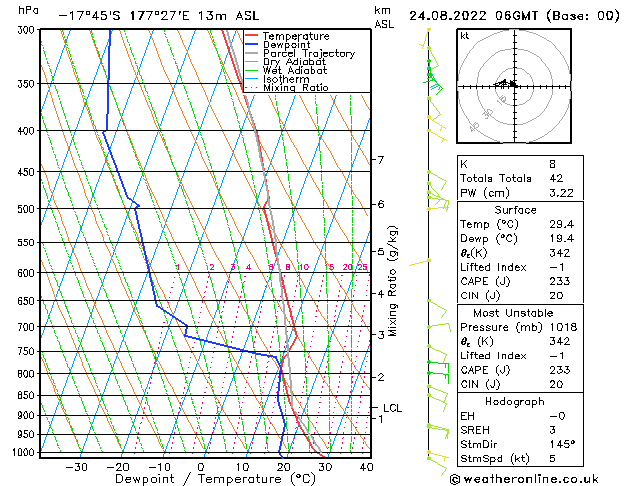Click the hodograph circular plot

(x=514, y=86)
